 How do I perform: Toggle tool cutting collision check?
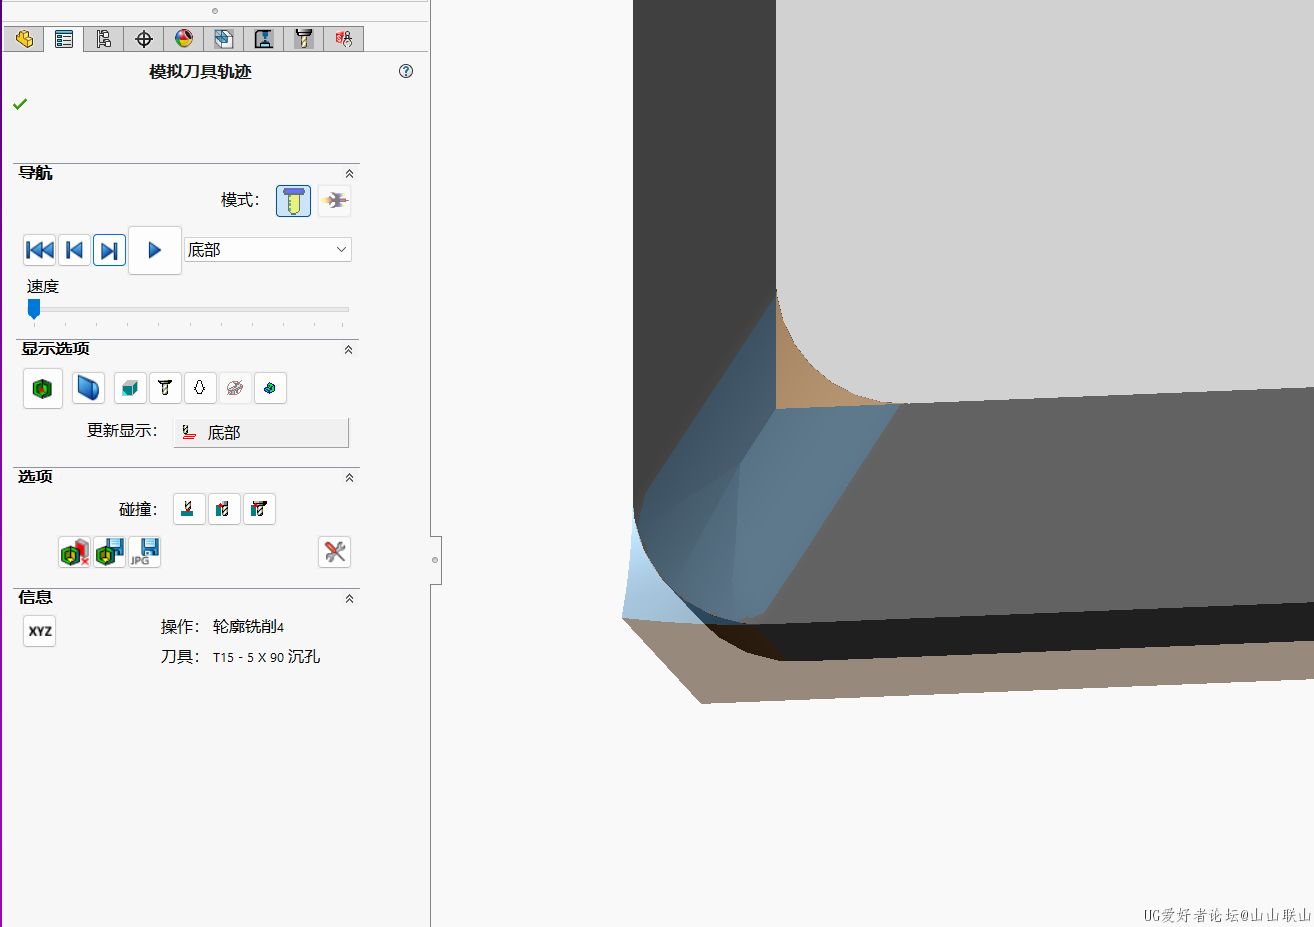tap(189, 509)
